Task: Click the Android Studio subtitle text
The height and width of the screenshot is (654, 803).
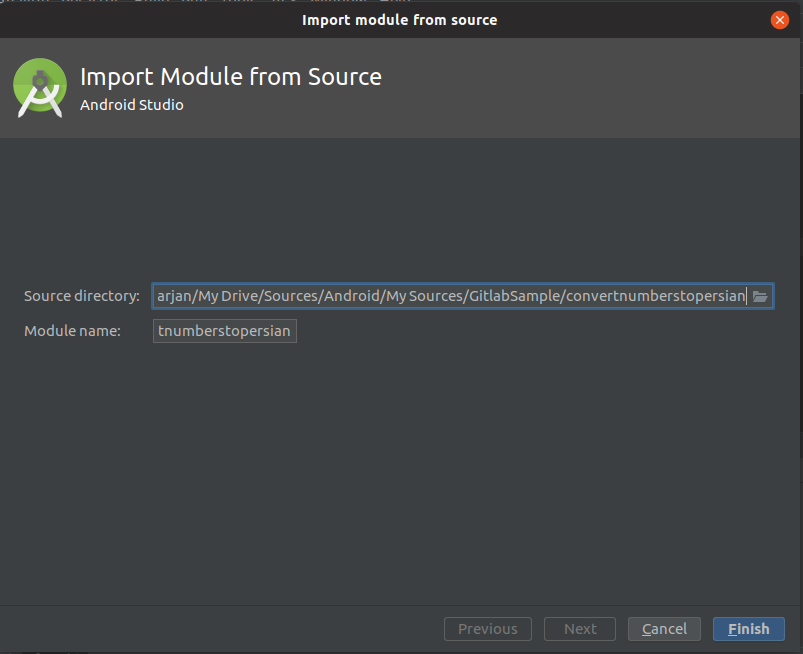Action: [x=132, y=105]
